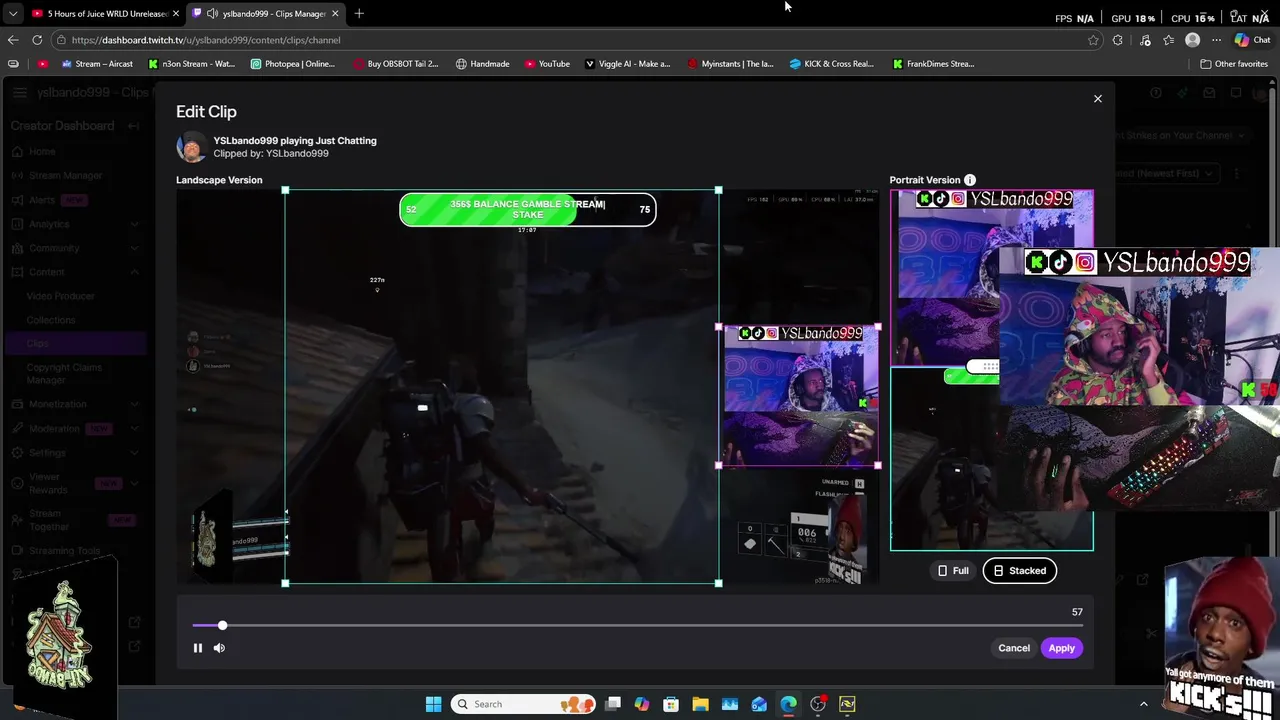Switch to Microsoft Edge on taskbar
Screen dimensions: 1280x720
788,704
